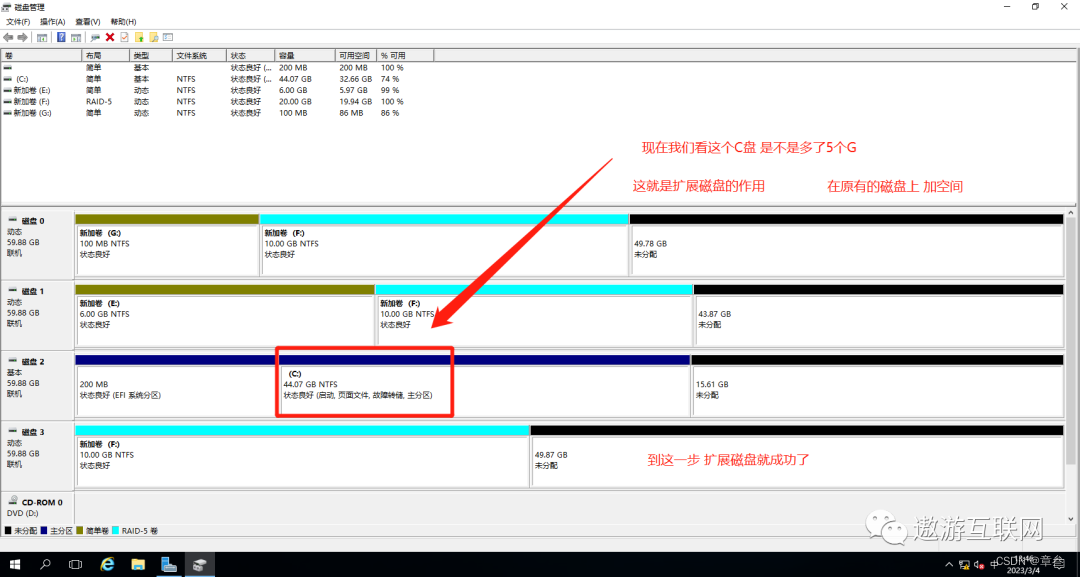Viewport: 1080px width, 577px height.
Task: Click the black 未分配 legend swatch
Action: point(8,531)
